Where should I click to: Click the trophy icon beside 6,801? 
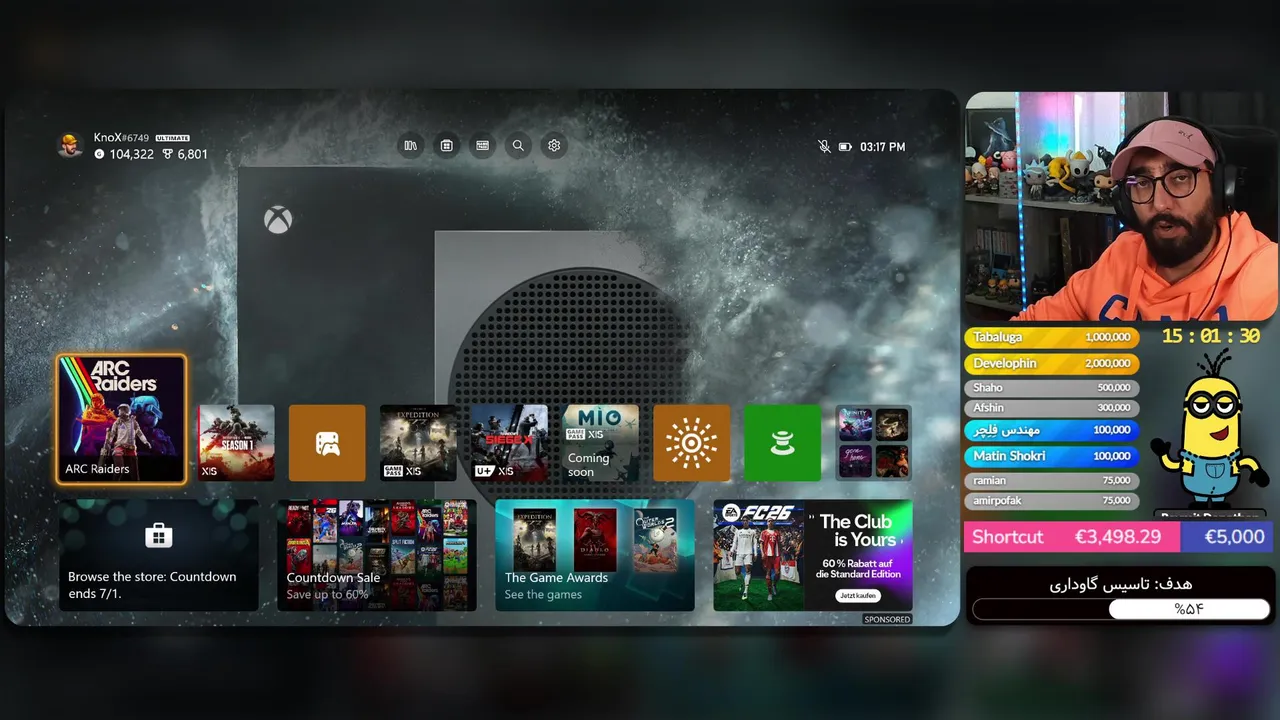[x=168, y=155]
